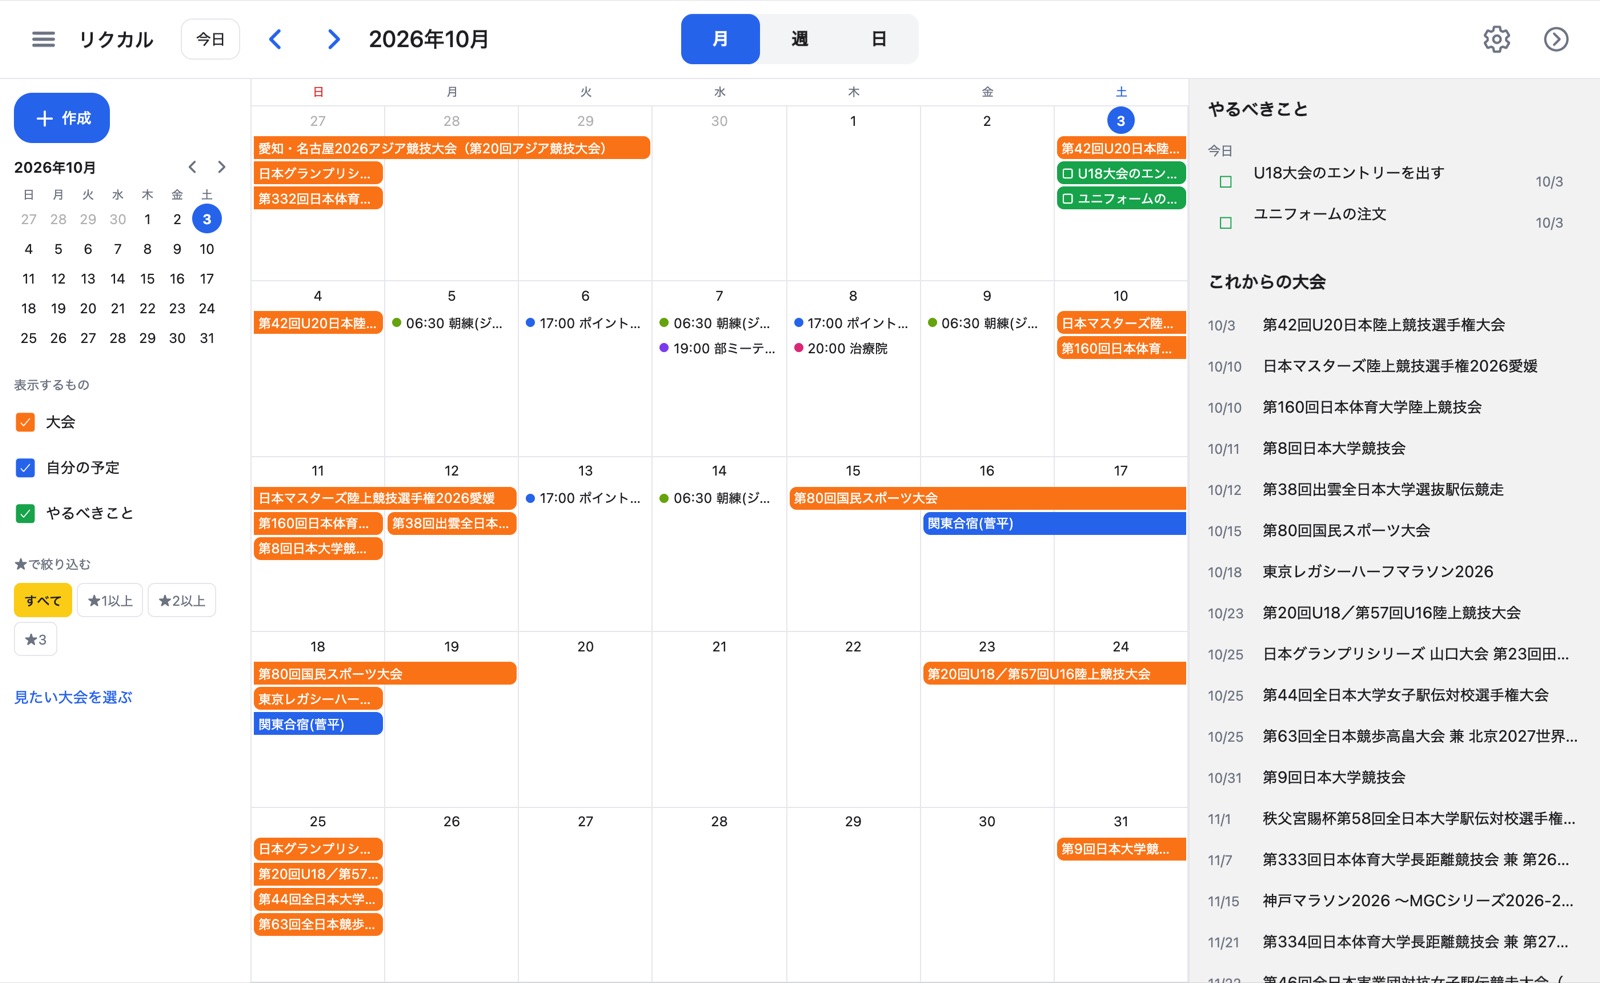This screenshot has height=983, width=1600.
Task: Toggle the やるべきこと filter checkbox
Action: point(26,513)
